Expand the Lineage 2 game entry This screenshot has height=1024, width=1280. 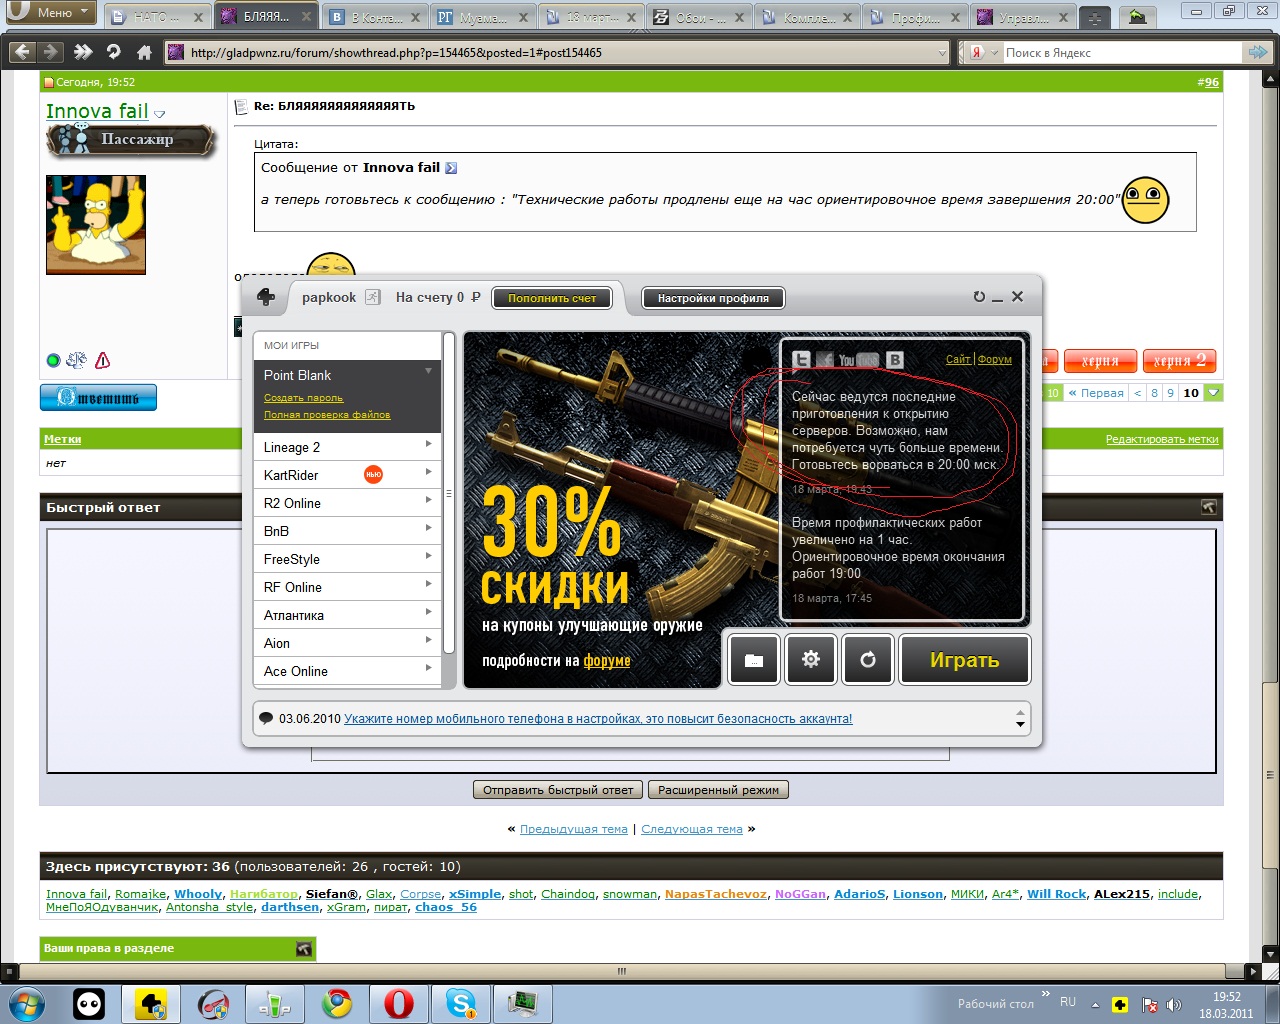pos(429,444)
